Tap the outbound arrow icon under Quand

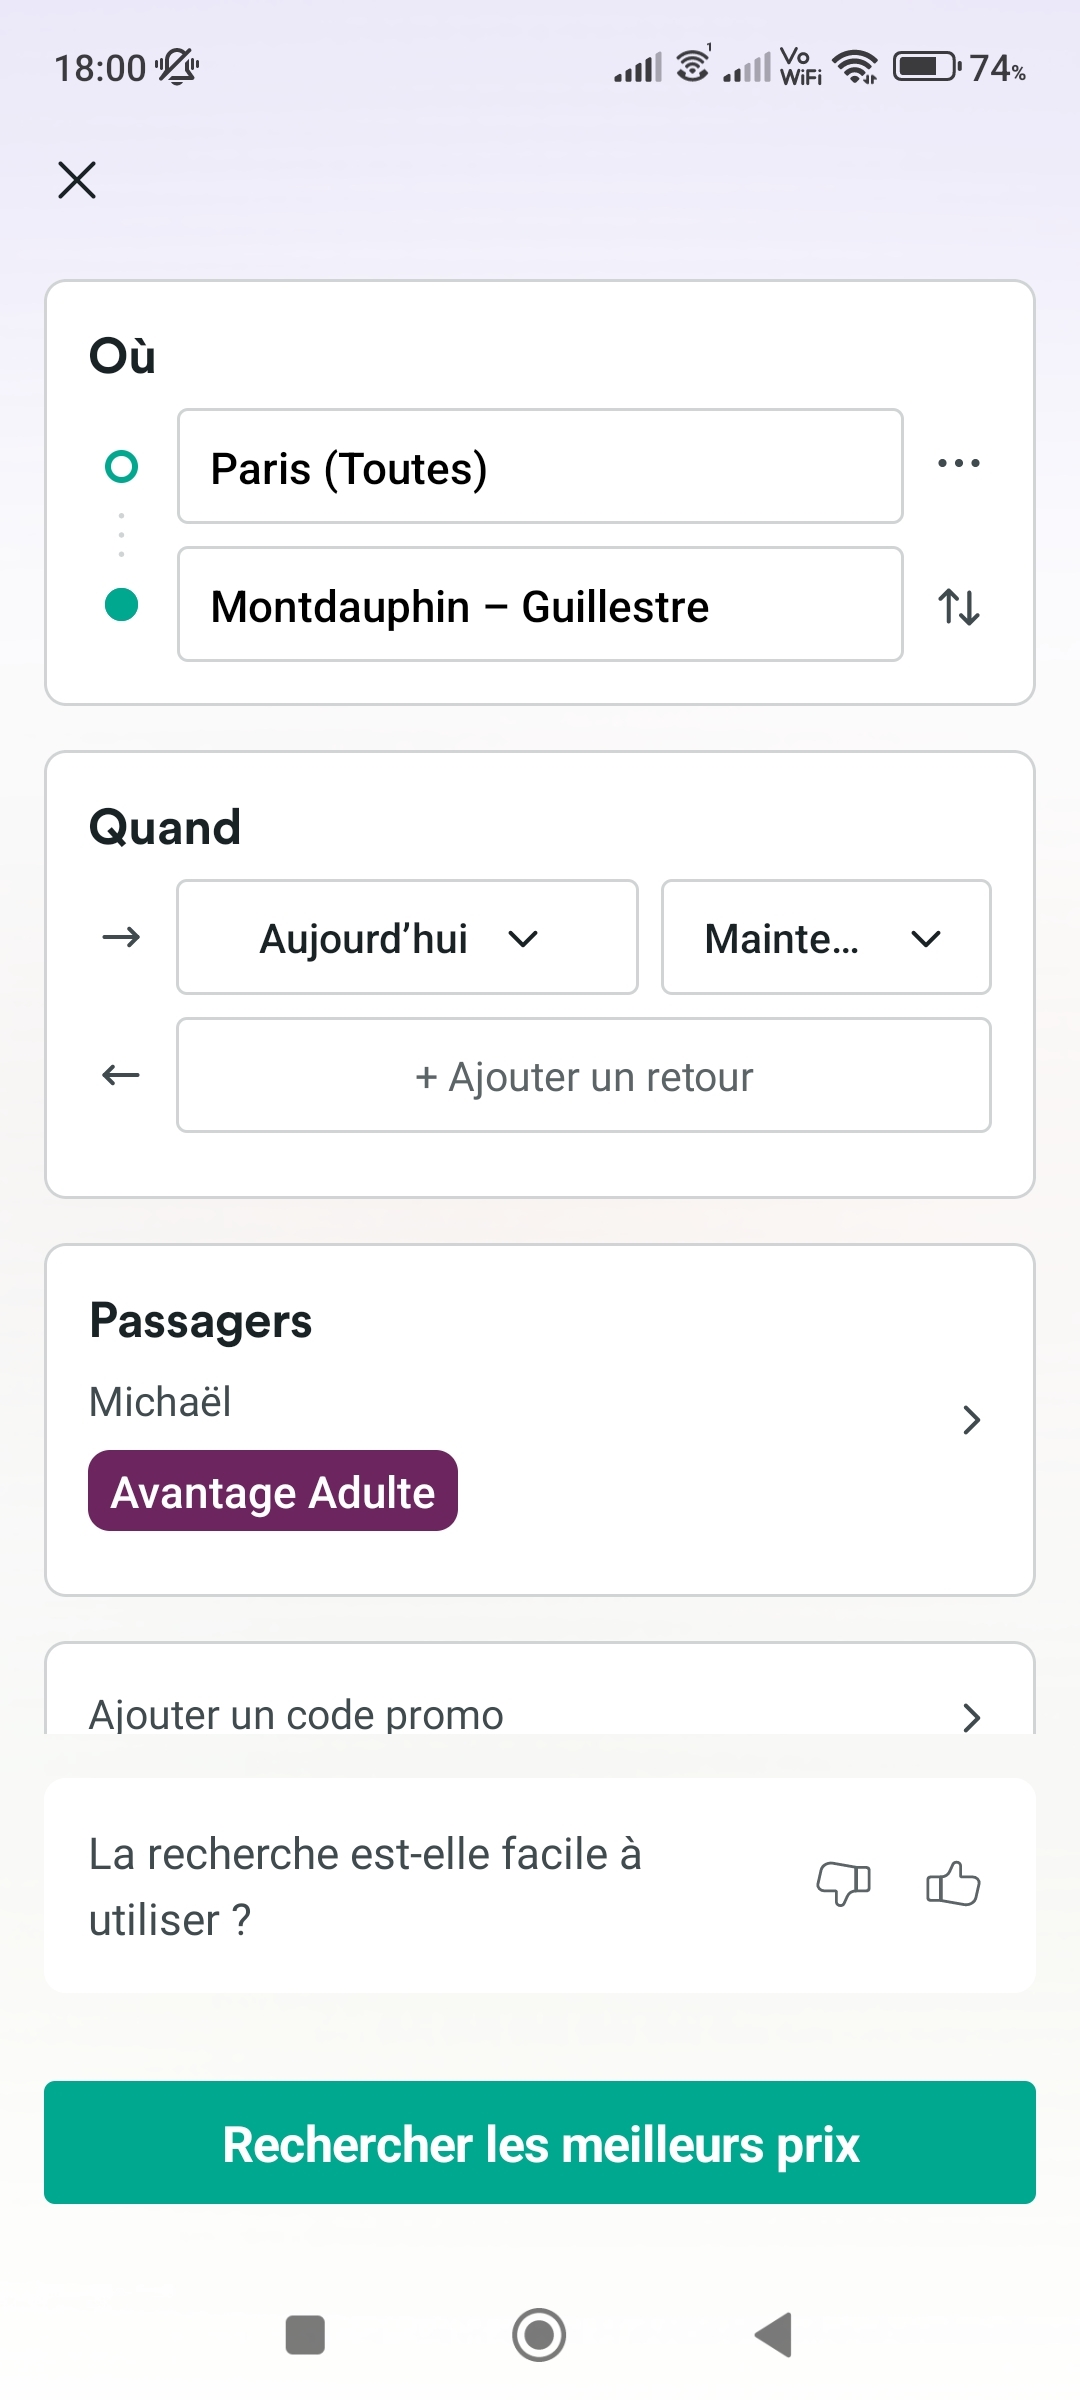(121, 937)
